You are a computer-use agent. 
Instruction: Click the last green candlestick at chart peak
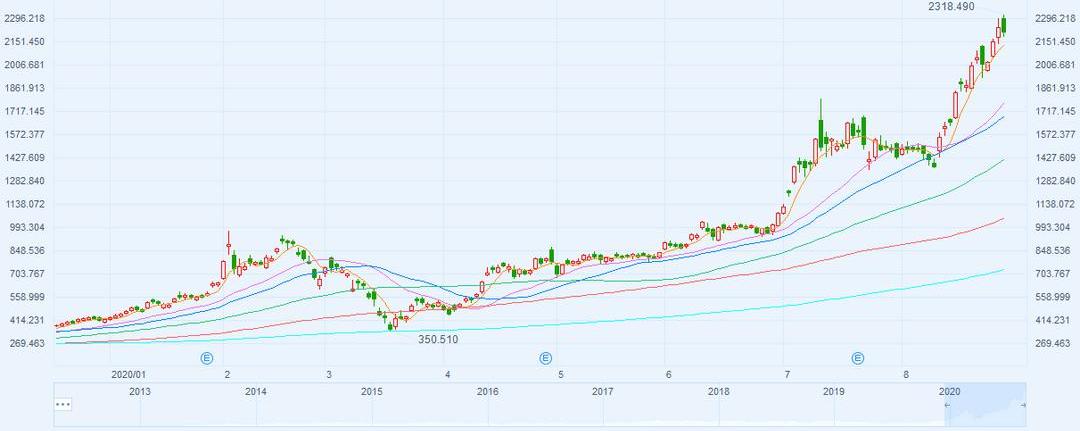click(x=1003, y=25)
